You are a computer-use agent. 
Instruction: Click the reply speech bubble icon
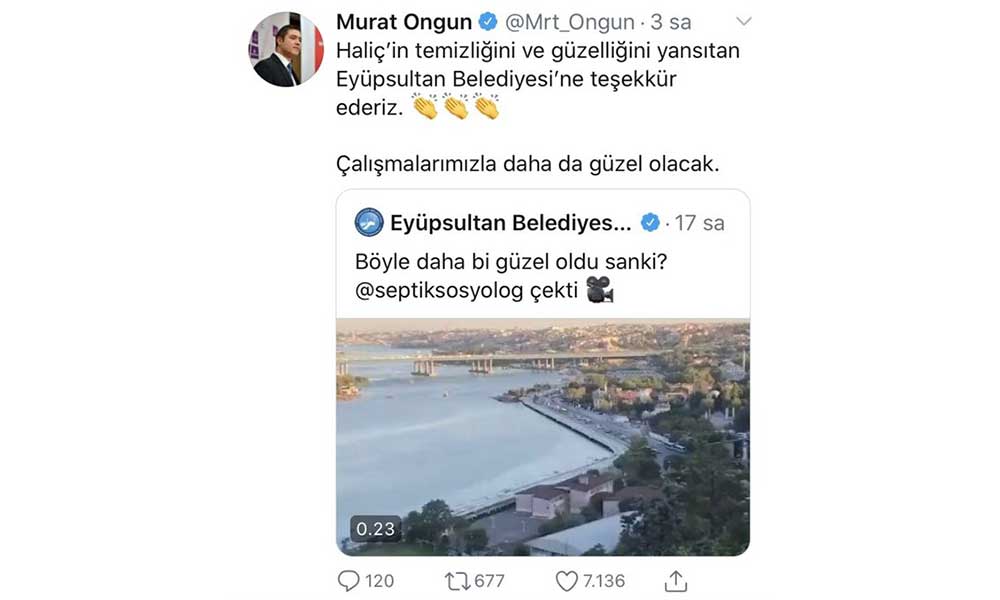click(348, 580)
